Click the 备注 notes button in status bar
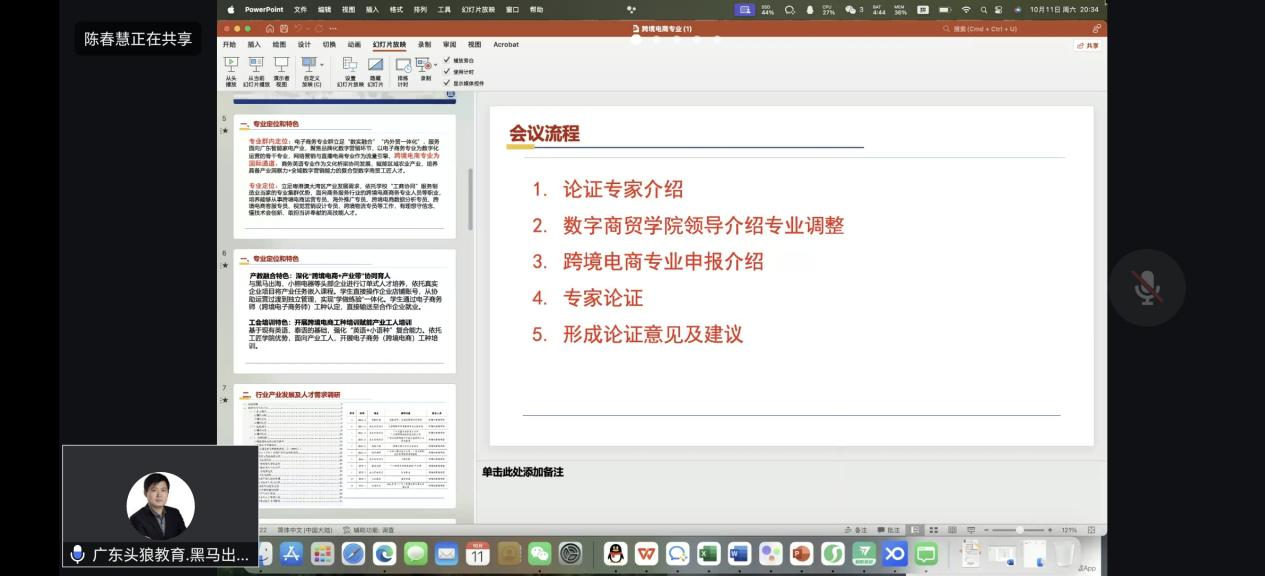1265x576 pixels. click(856, 530)
